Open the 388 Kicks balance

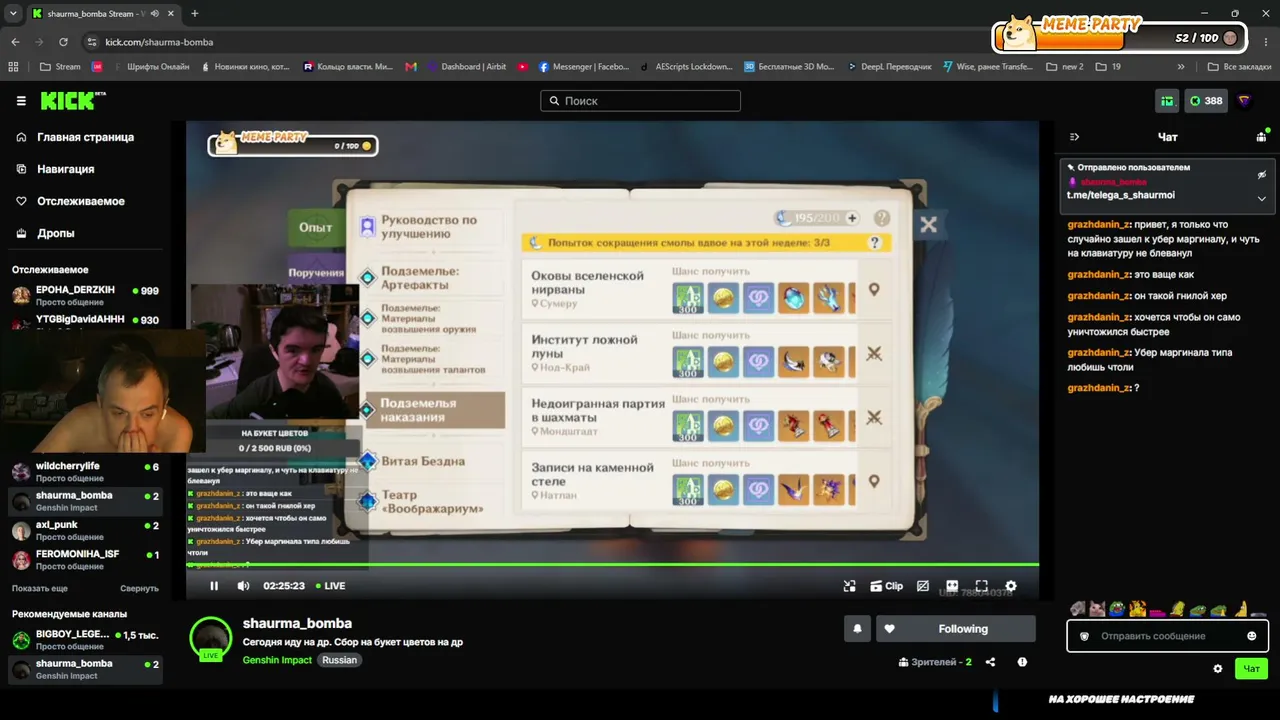tap(1206, 101)
